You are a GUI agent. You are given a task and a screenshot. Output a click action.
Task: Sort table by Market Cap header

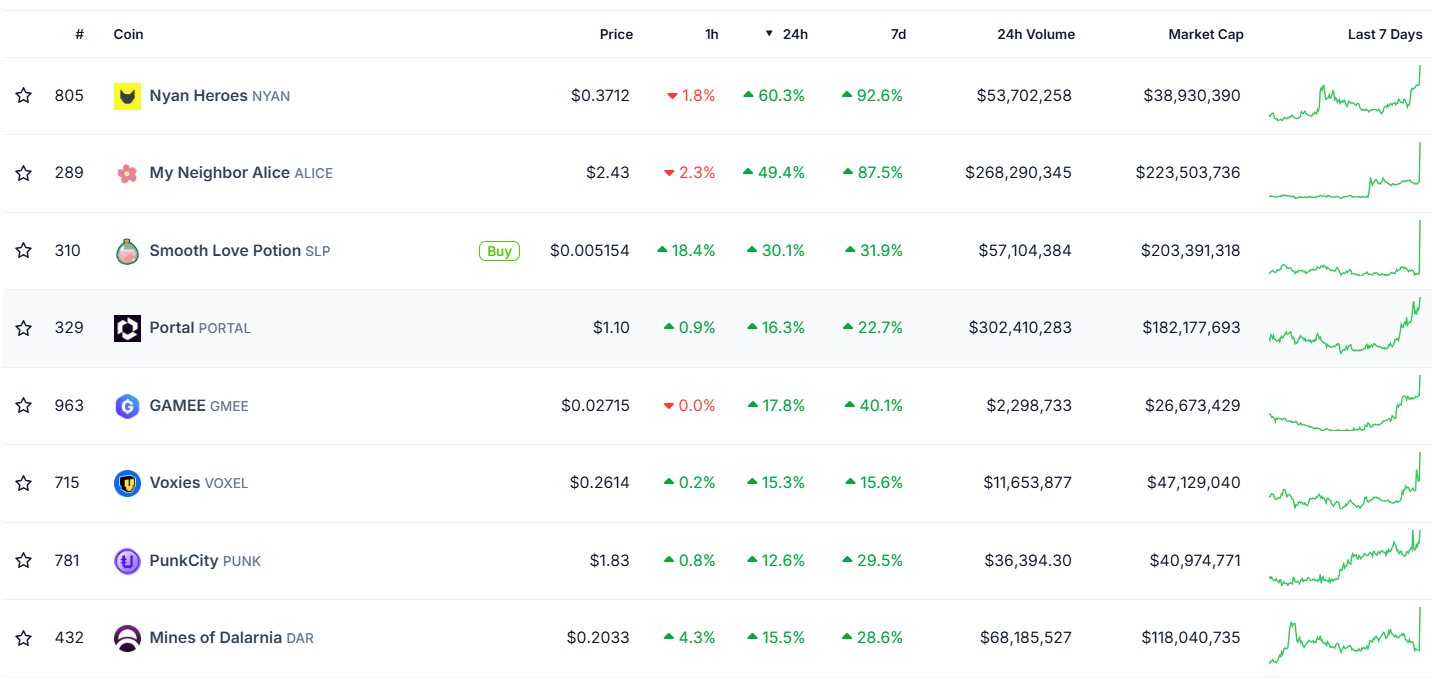pos(1205,34)
